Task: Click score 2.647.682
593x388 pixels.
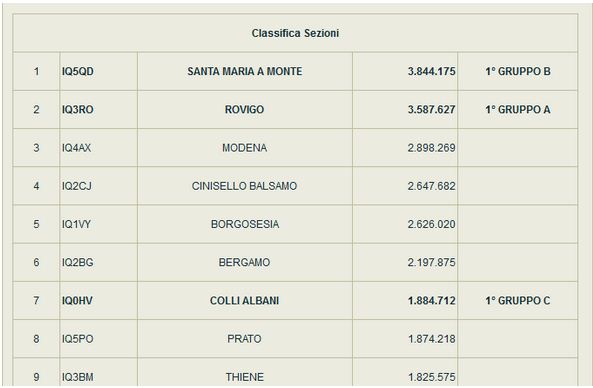Action: pos(431,186)
